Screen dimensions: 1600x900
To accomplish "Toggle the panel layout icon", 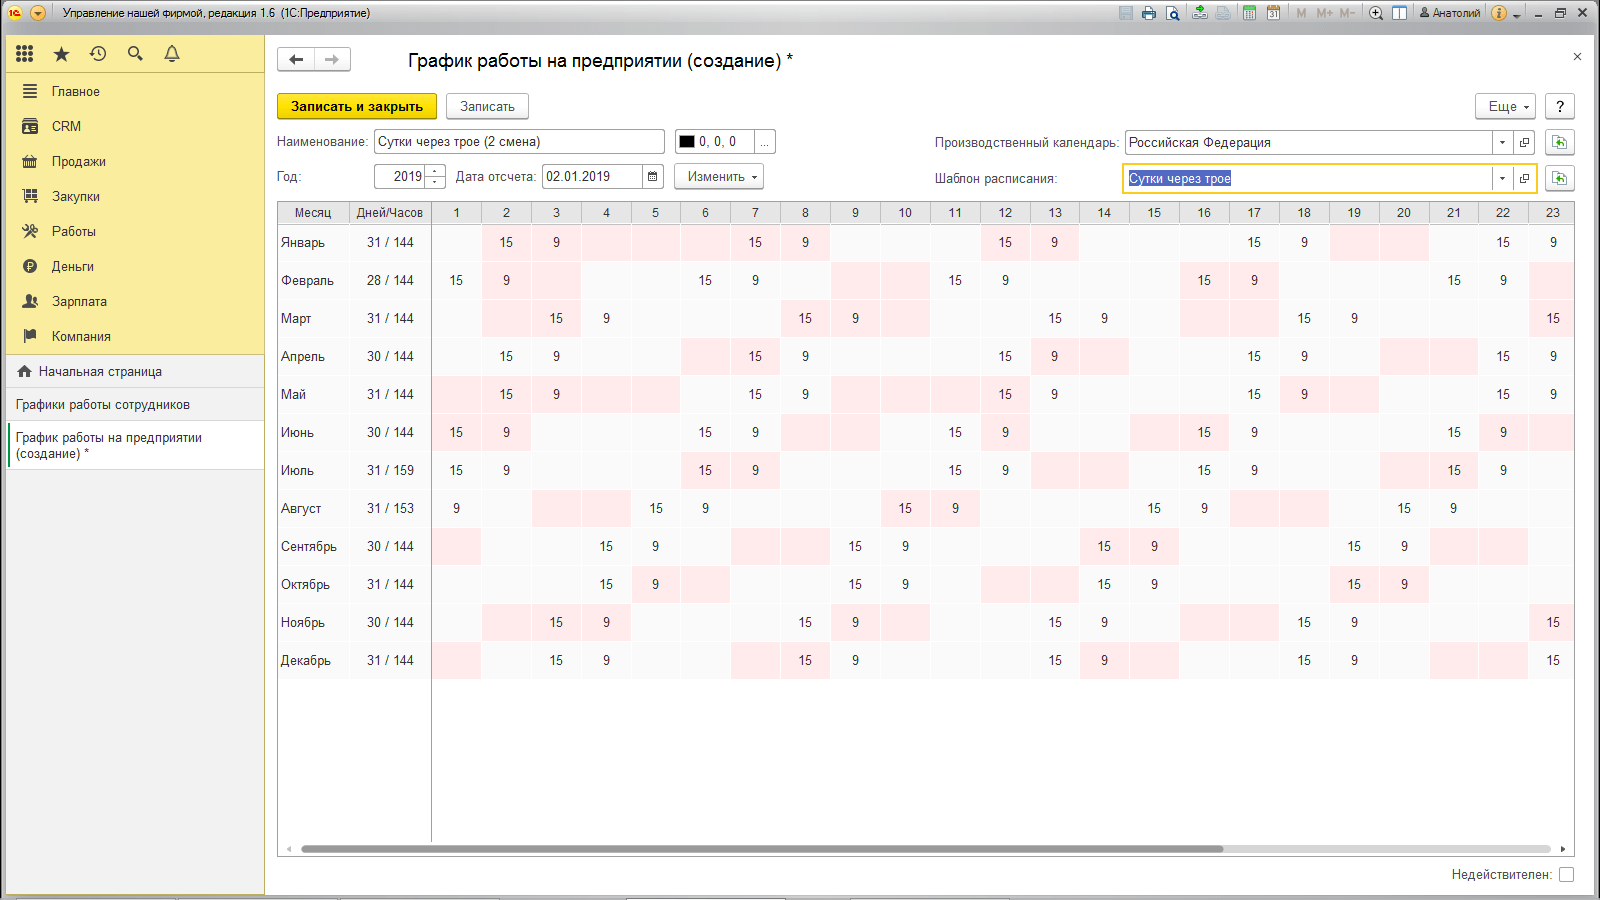I will pyautogui.click(x=1400, y=13).
